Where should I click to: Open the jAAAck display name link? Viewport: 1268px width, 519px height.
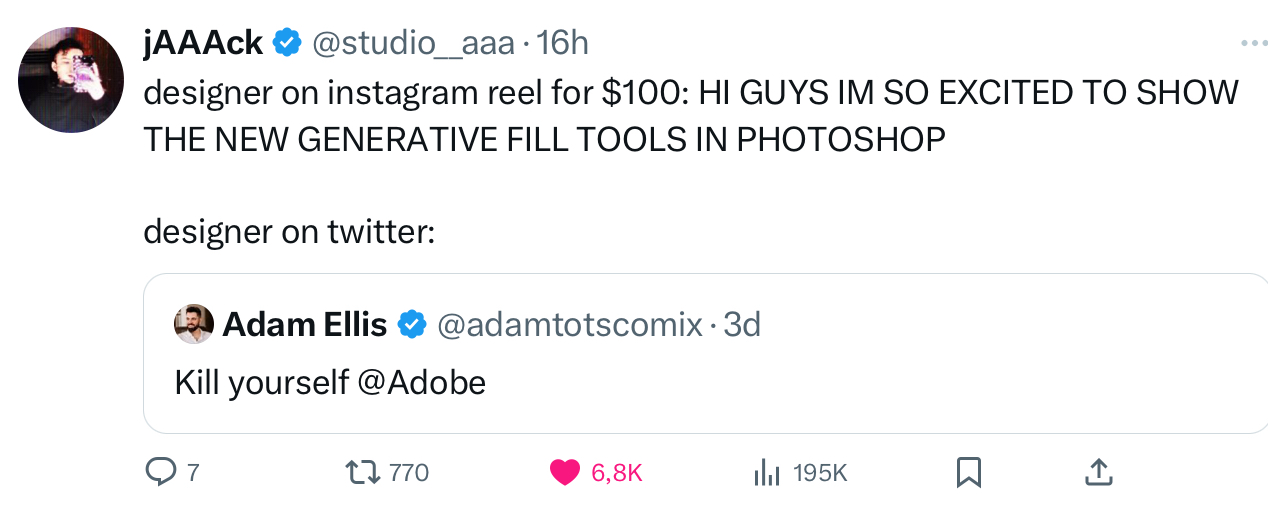click(x=203, y=43)
